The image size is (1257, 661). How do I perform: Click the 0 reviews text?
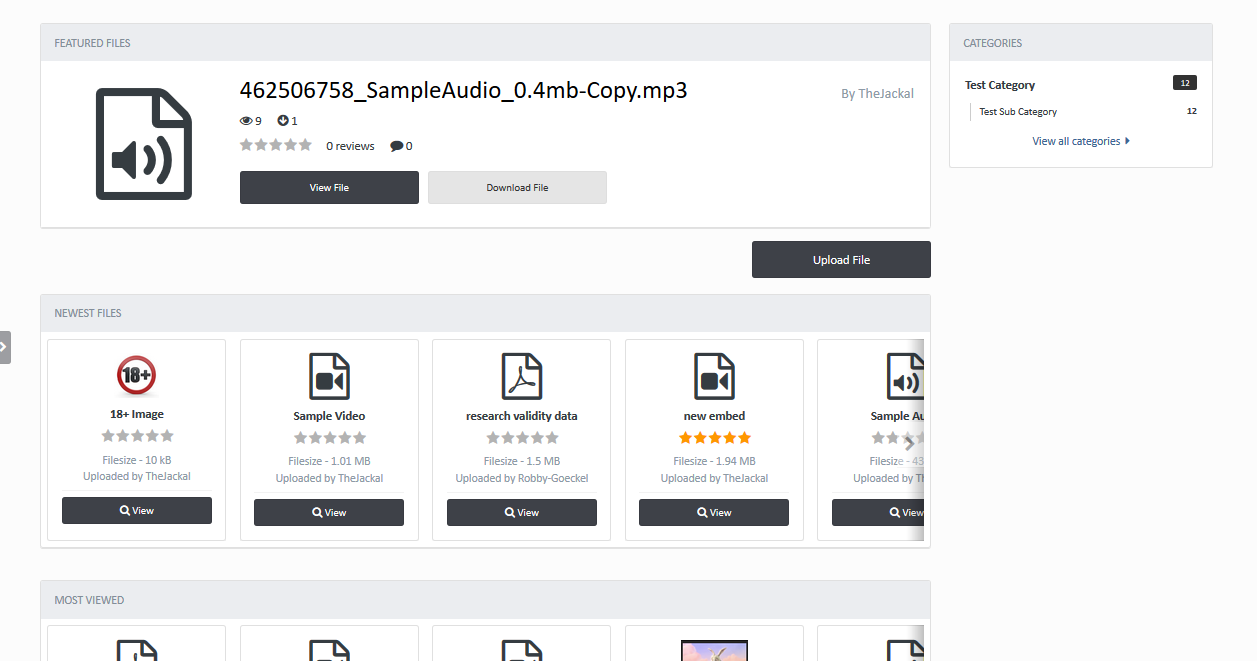coord(350,146)
